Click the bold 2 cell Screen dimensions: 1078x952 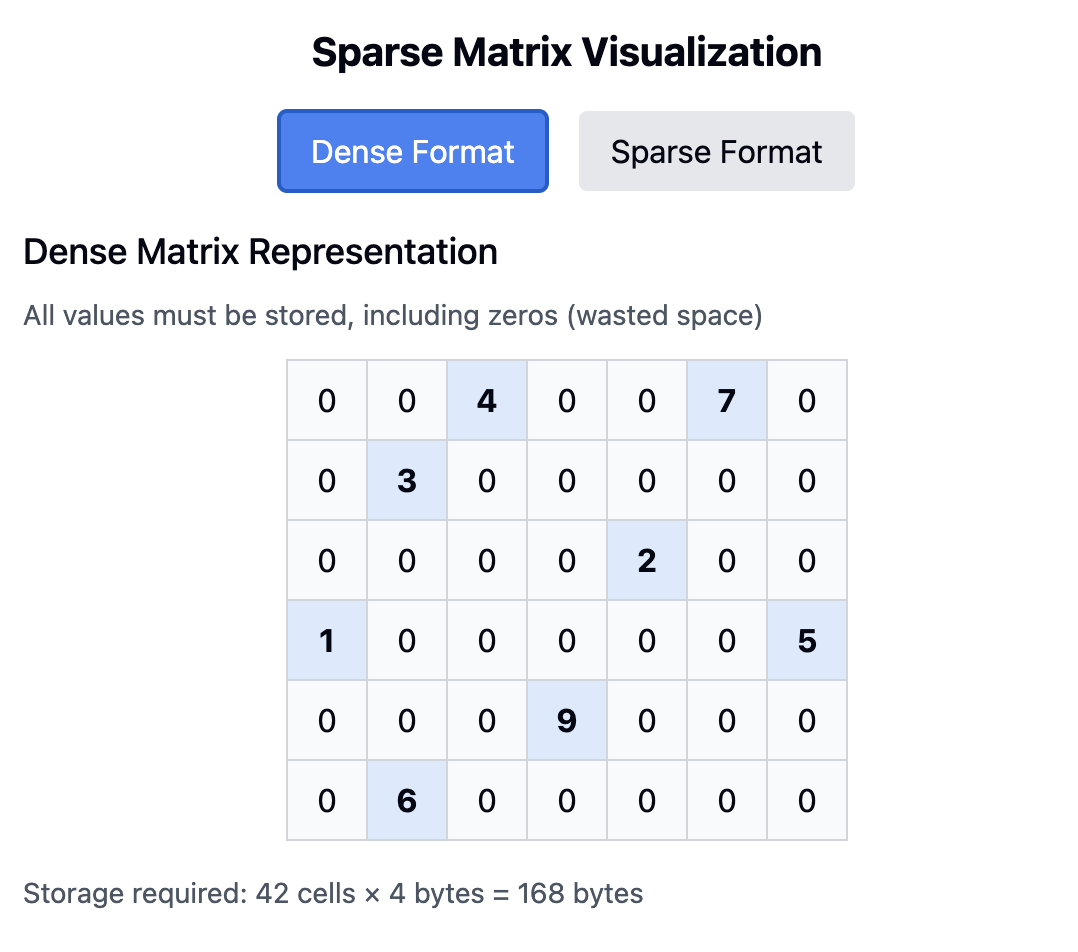[647, 561]
